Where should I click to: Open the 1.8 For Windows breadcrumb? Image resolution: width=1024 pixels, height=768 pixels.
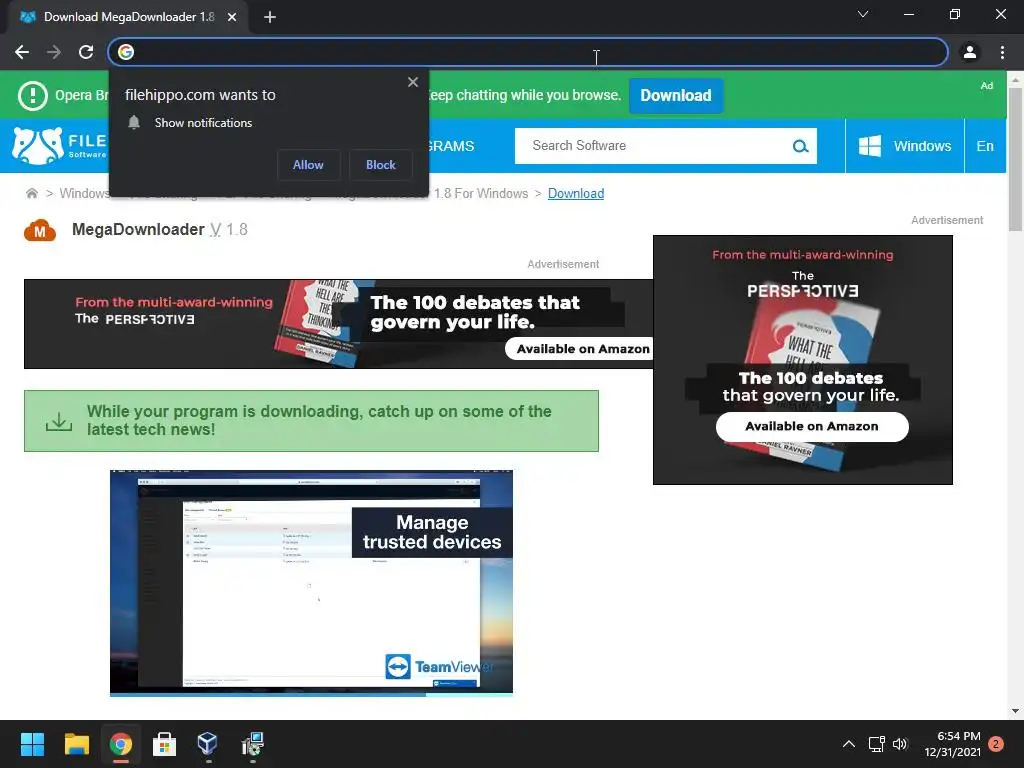coord(481,193)
